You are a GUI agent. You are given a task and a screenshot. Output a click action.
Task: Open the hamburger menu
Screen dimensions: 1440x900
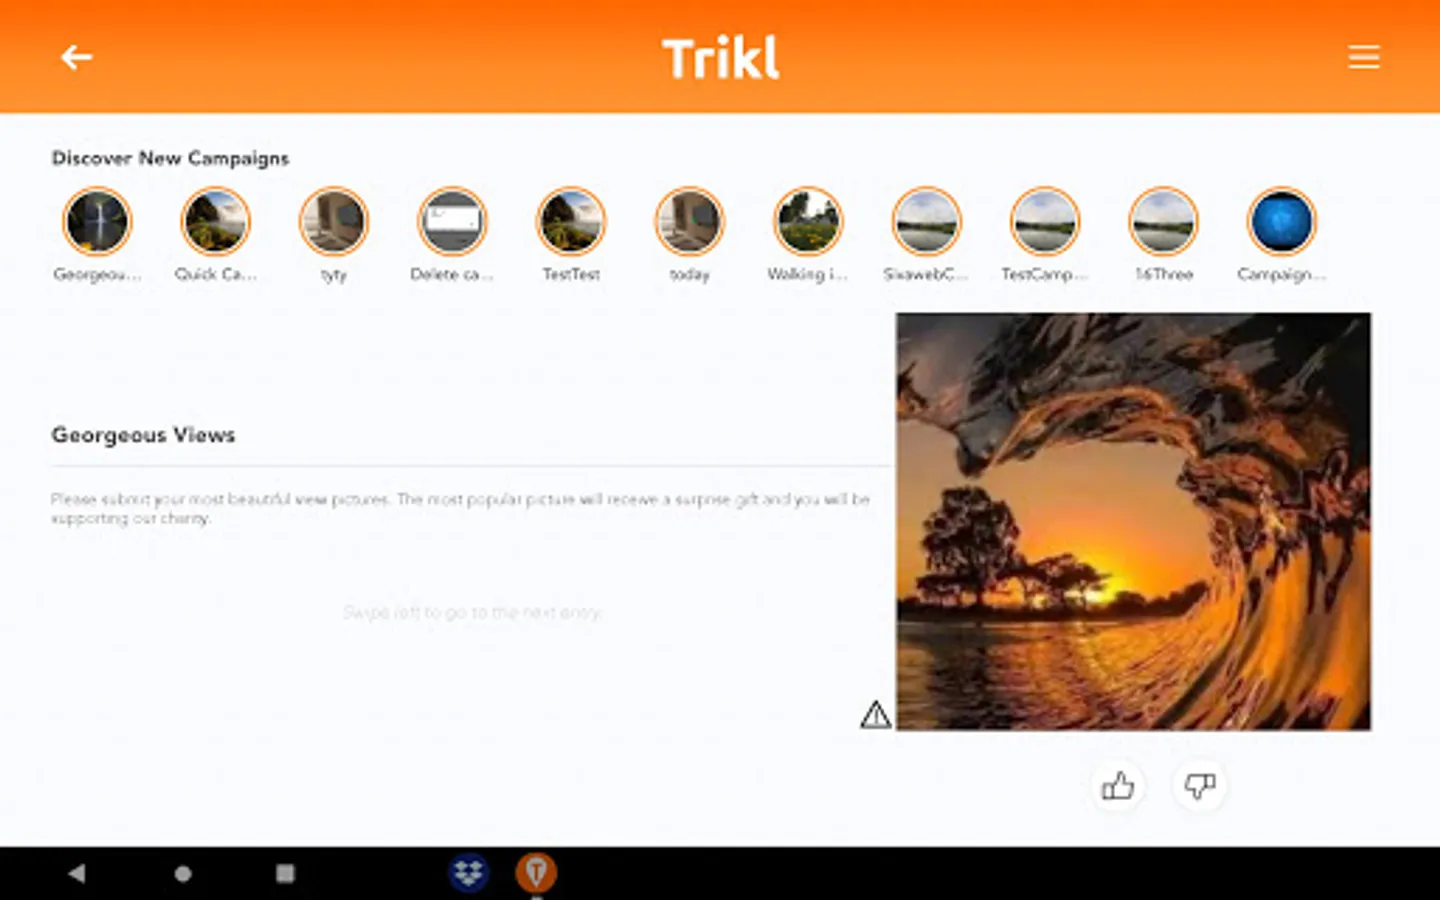[1363, 57]
